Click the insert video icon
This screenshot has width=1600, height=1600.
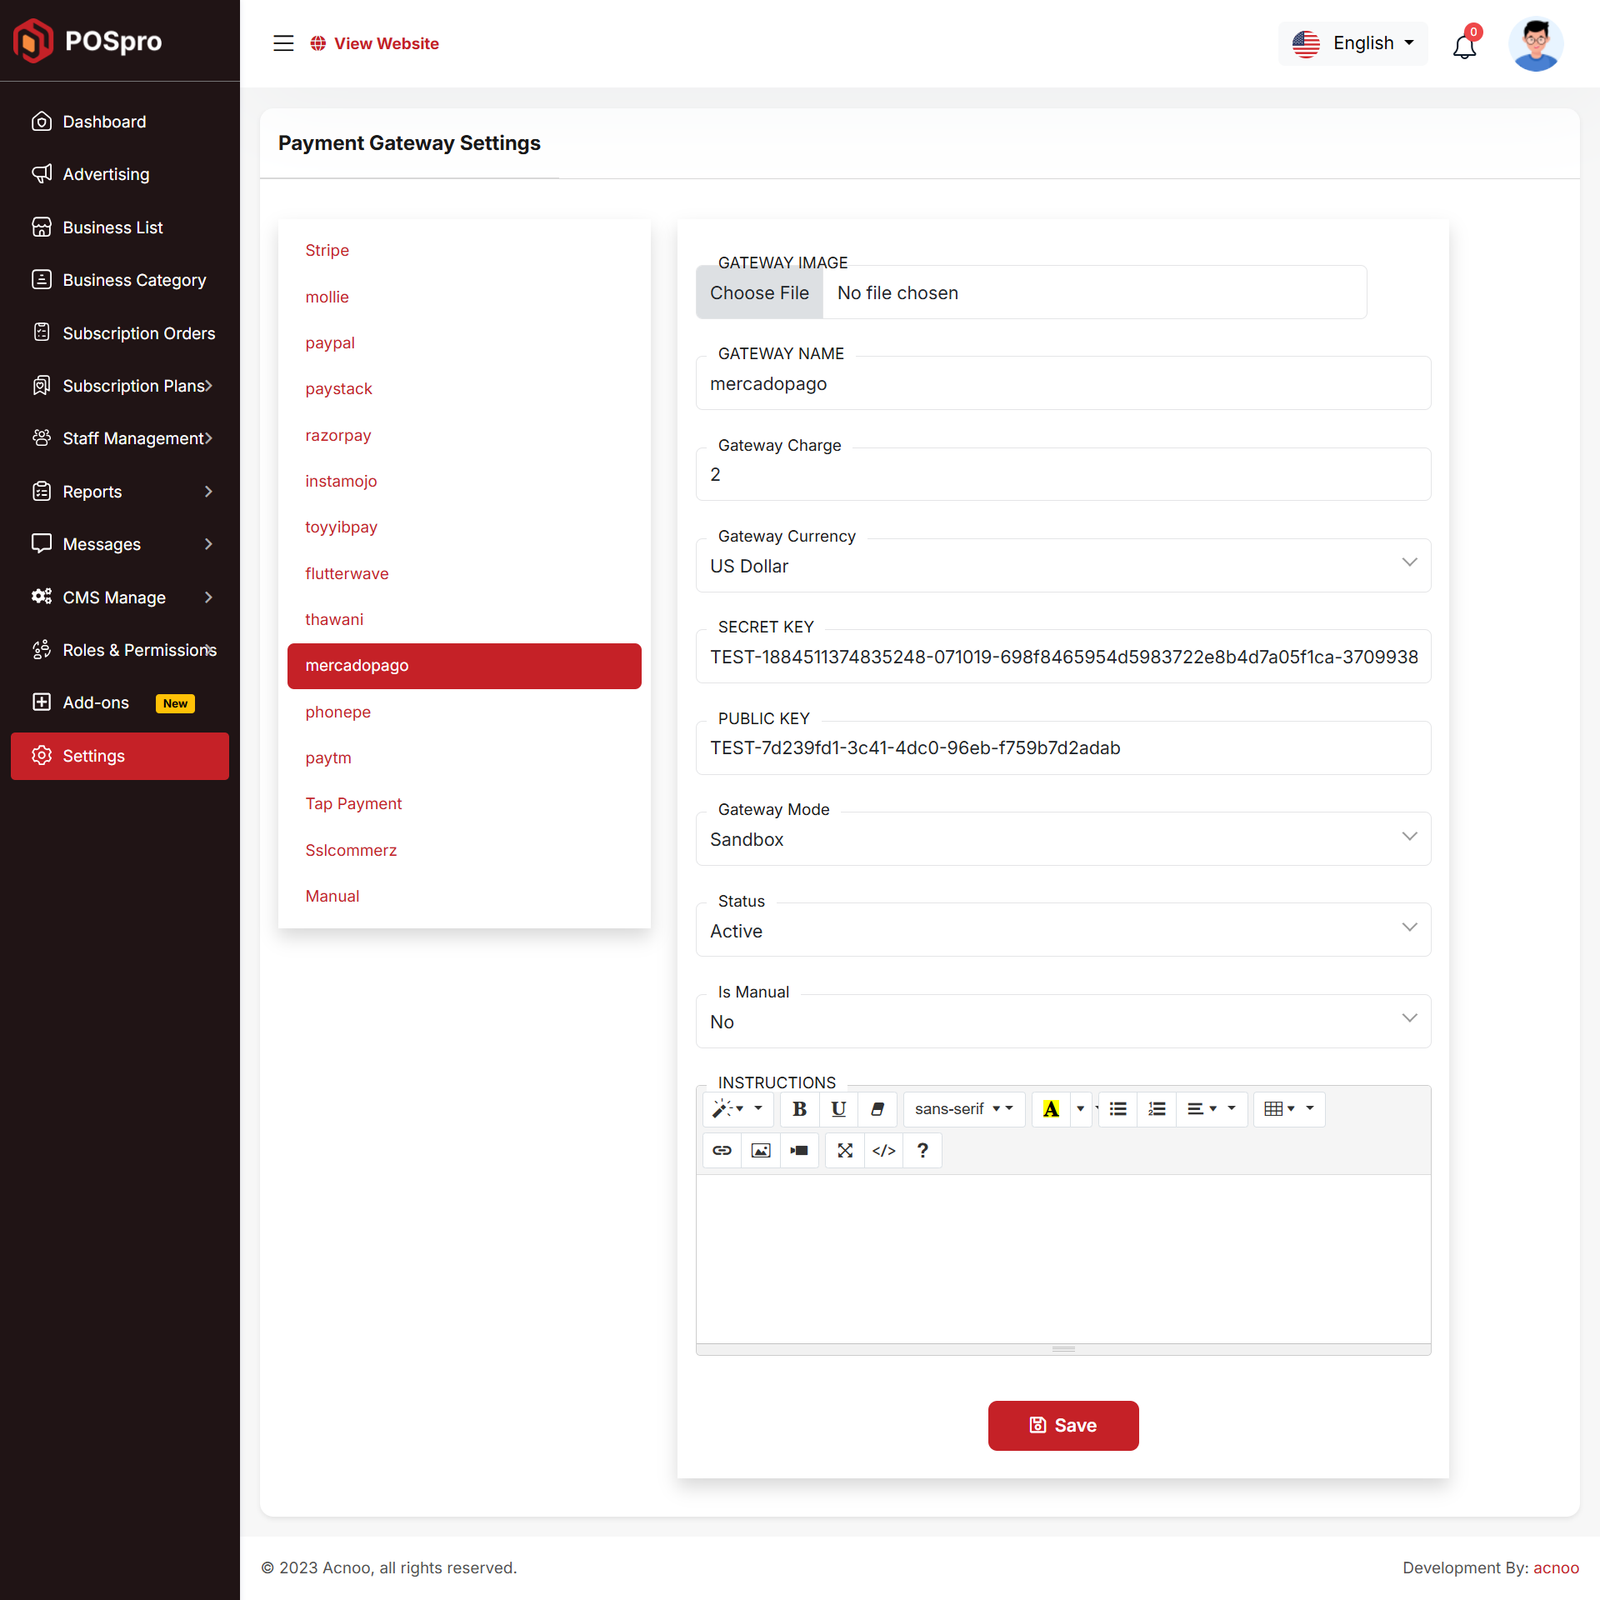800,1150
